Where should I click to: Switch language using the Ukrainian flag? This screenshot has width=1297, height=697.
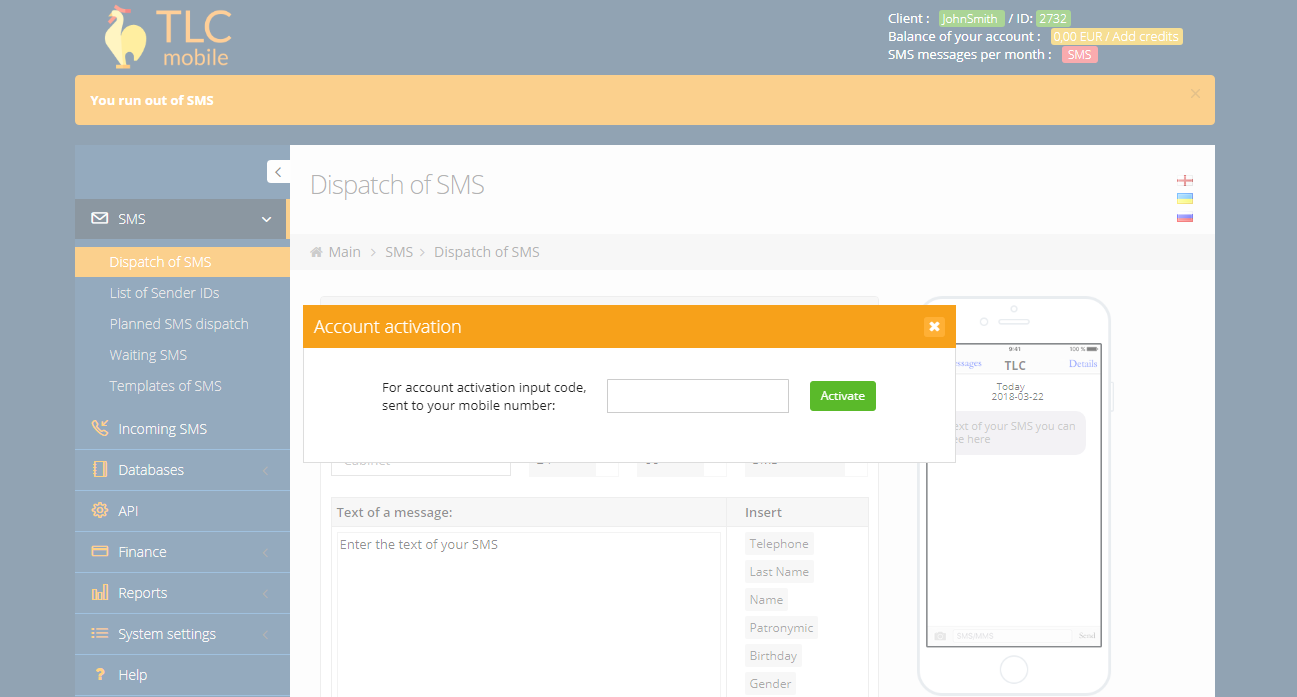(1185, 198)
